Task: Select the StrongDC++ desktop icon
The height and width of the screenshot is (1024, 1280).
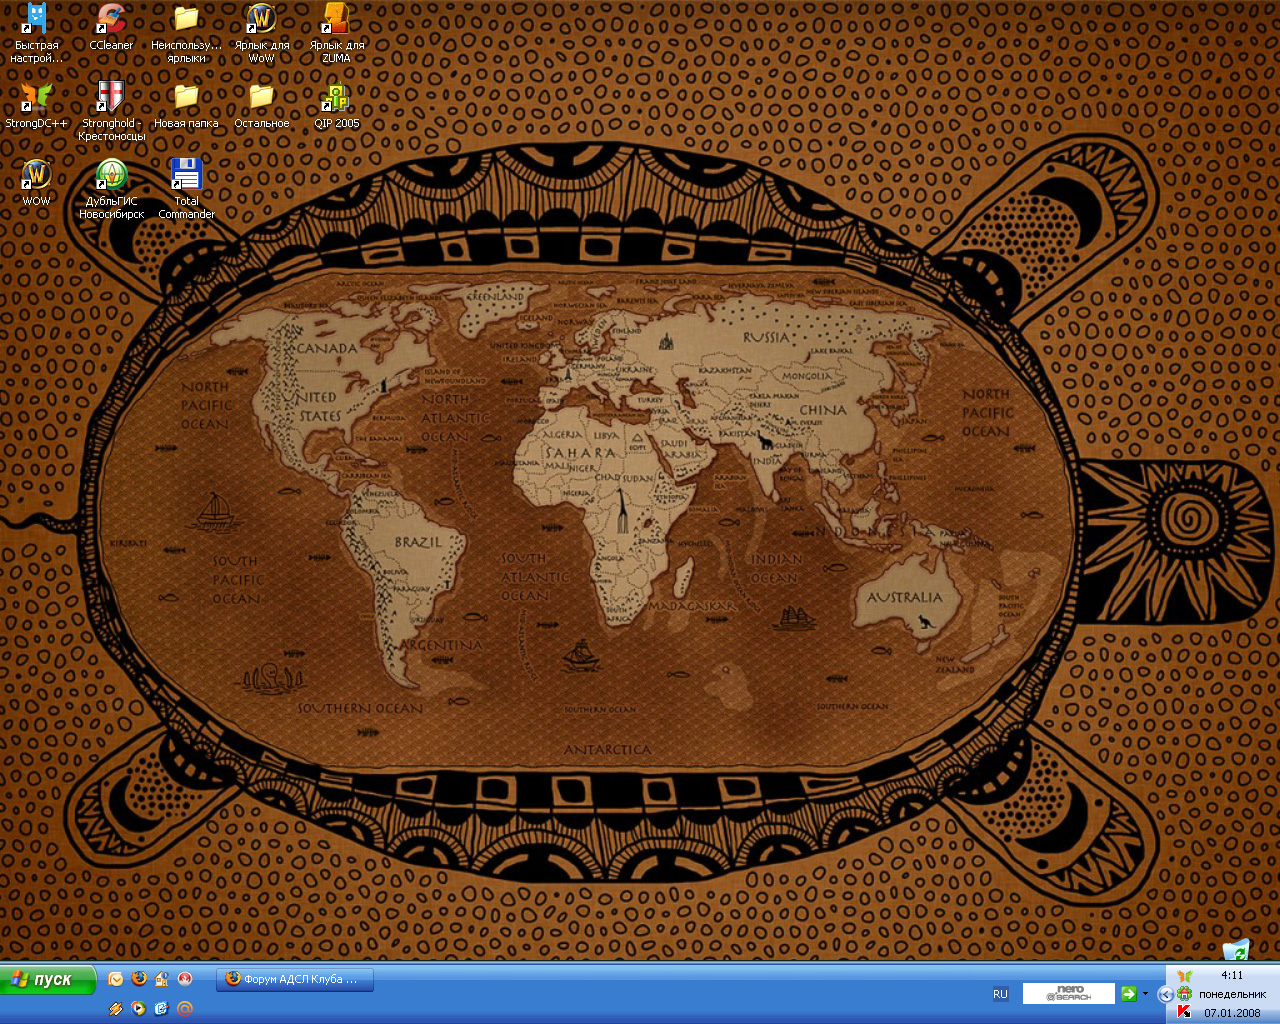Action: click(x=37, y=98)
